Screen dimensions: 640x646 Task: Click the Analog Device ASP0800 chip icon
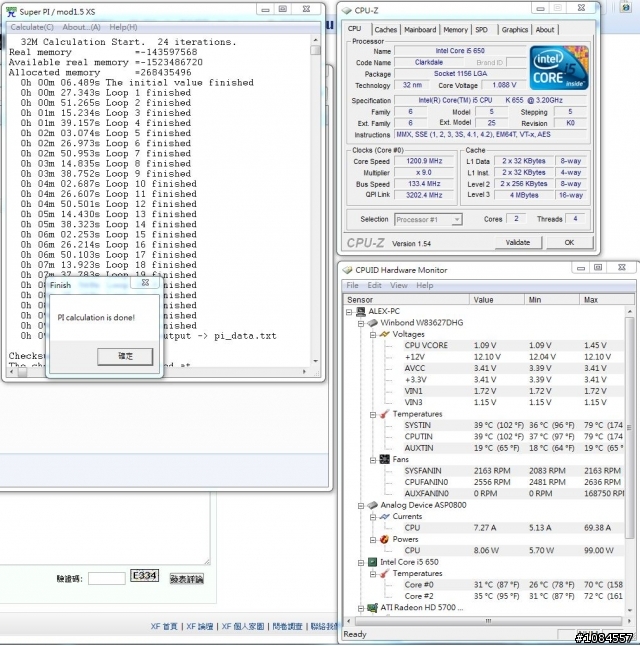point(373,505)
